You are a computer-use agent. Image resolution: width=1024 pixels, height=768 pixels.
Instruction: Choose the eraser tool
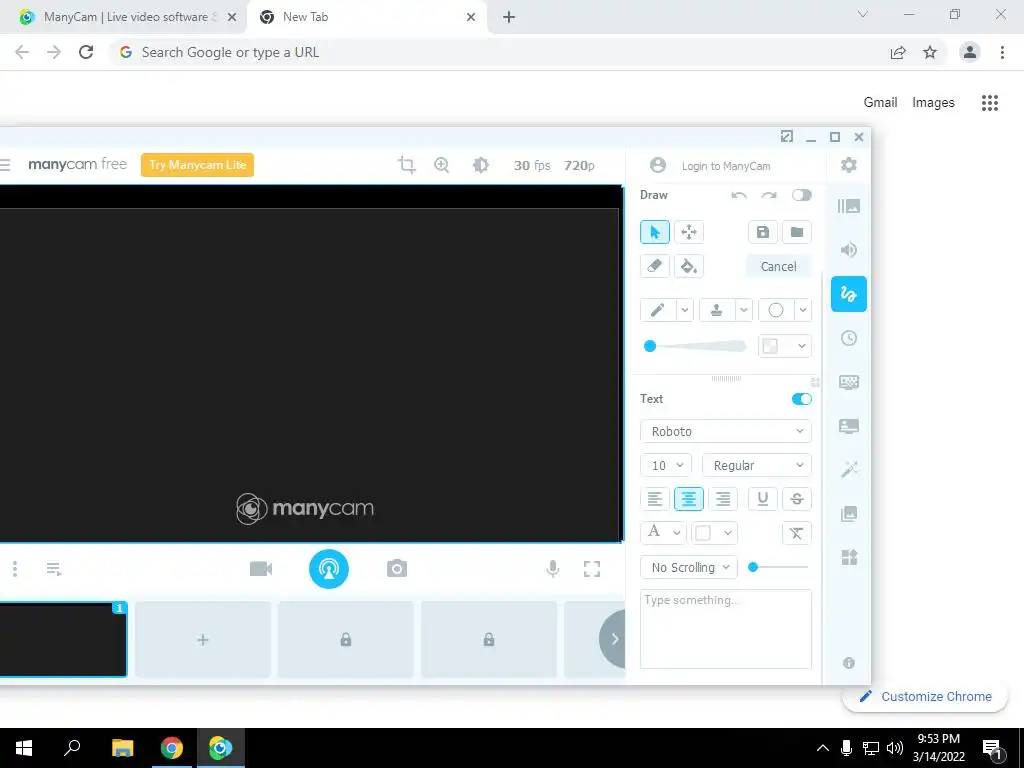(654, 266)
